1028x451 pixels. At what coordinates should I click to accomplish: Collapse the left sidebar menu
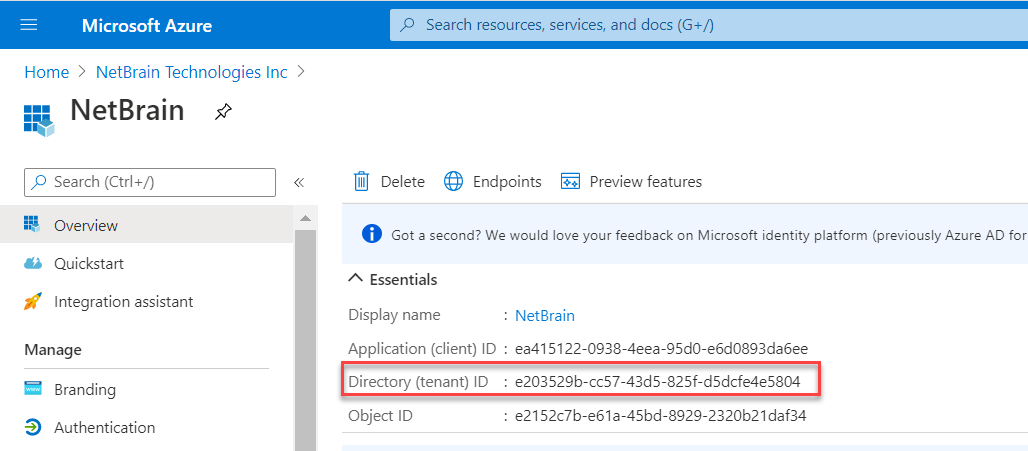tap(298, 182)
